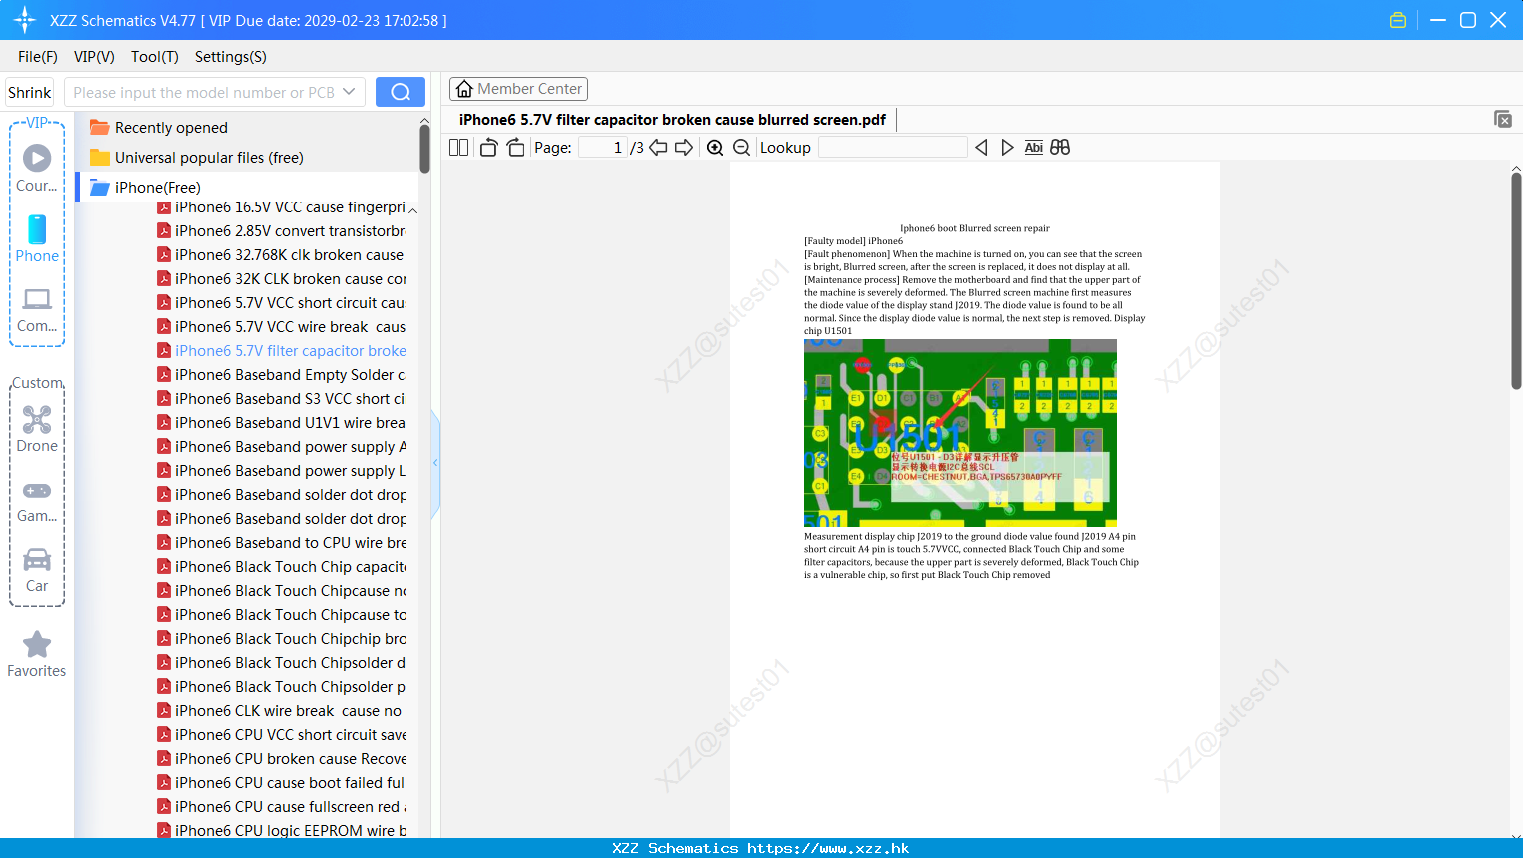The height and width of the screenshot is (858, 1523).
Task: Open iPhone6 Baseband S3 VCC short file
Action: [281, 399]
